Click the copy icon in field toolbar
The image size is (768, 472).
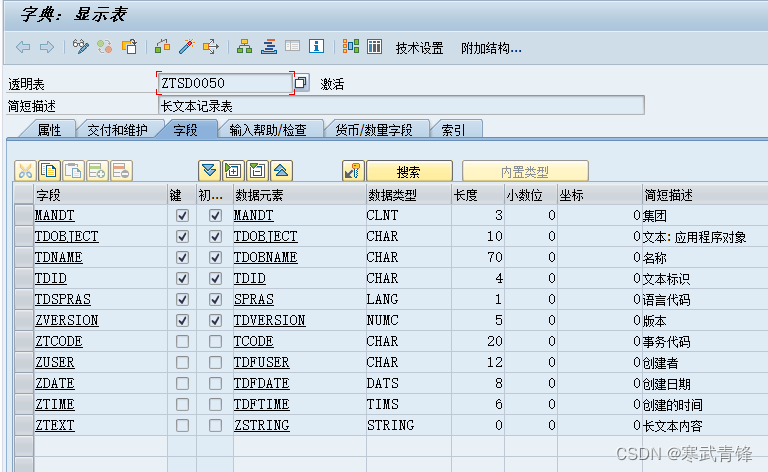coord(49,171)
